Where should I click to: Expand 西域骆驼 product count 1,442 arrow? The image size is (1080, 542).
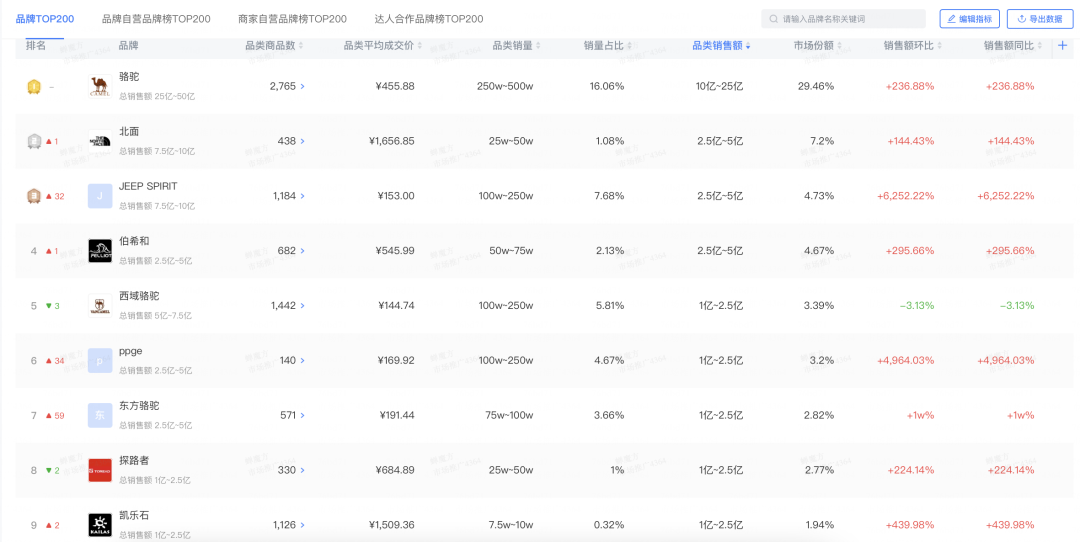point(302,306)
